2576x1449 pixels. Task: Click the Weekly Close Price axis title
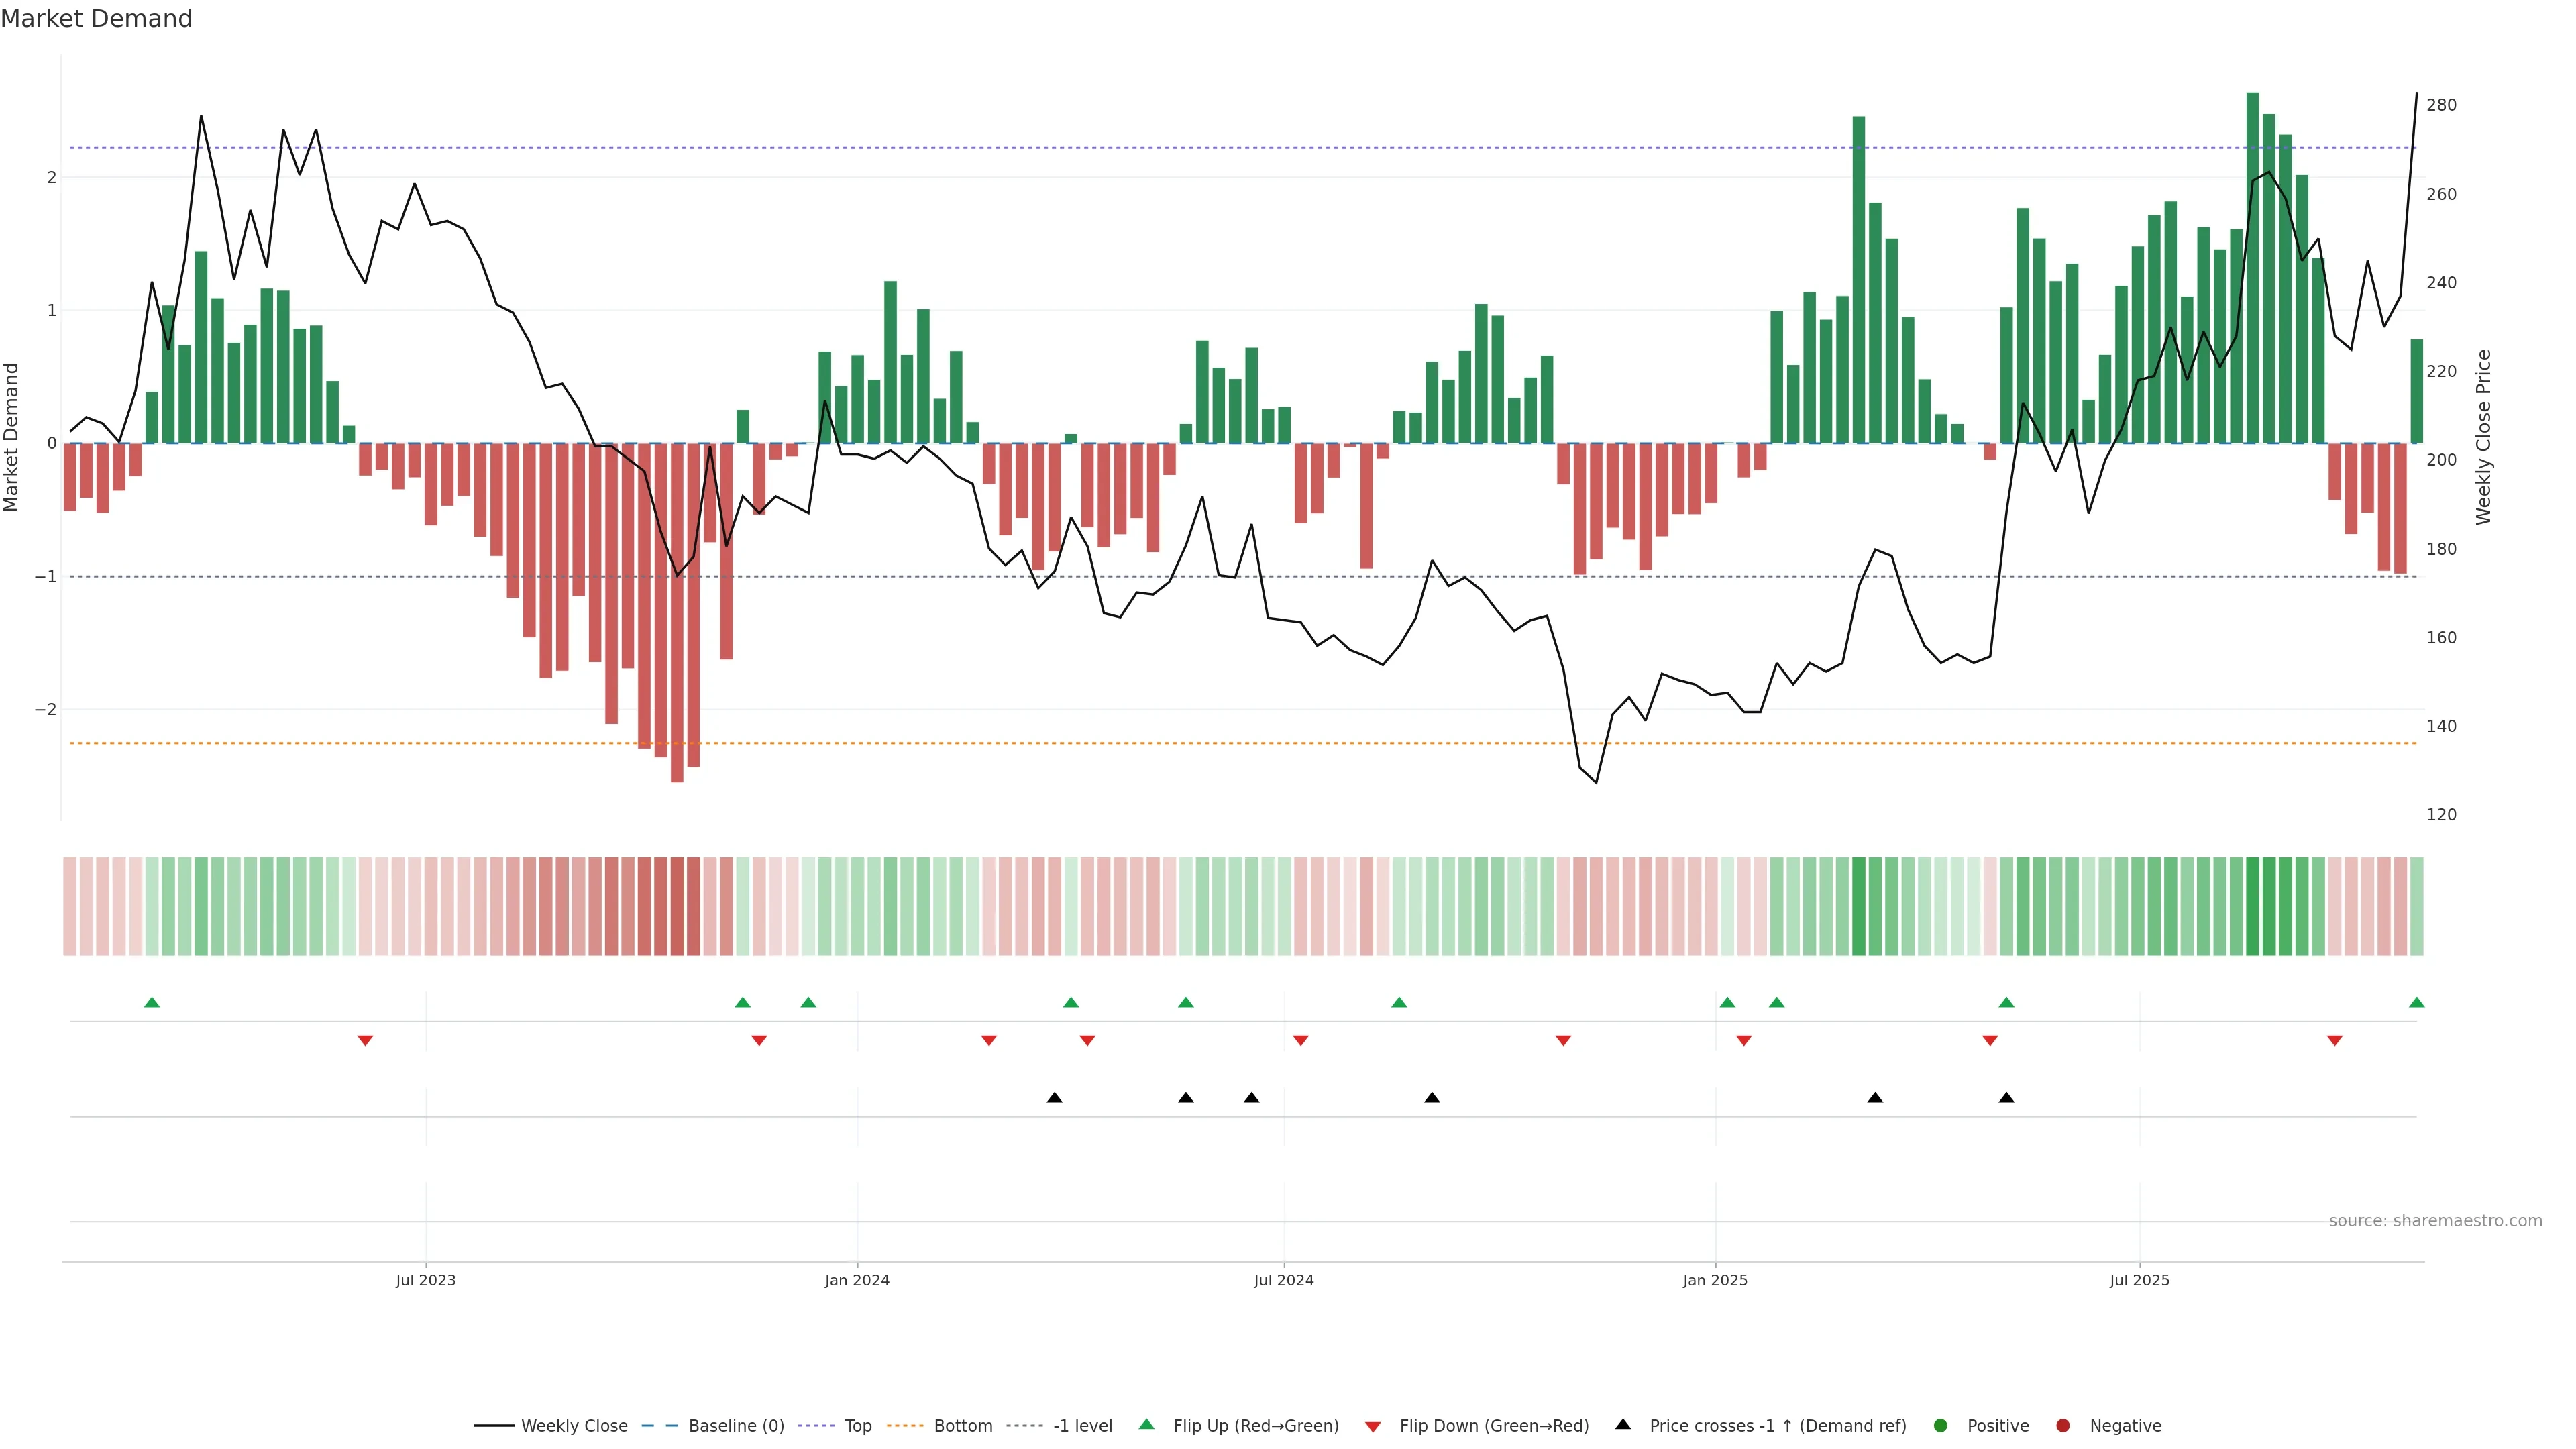pyautogui.click(x=2484, y=437)
